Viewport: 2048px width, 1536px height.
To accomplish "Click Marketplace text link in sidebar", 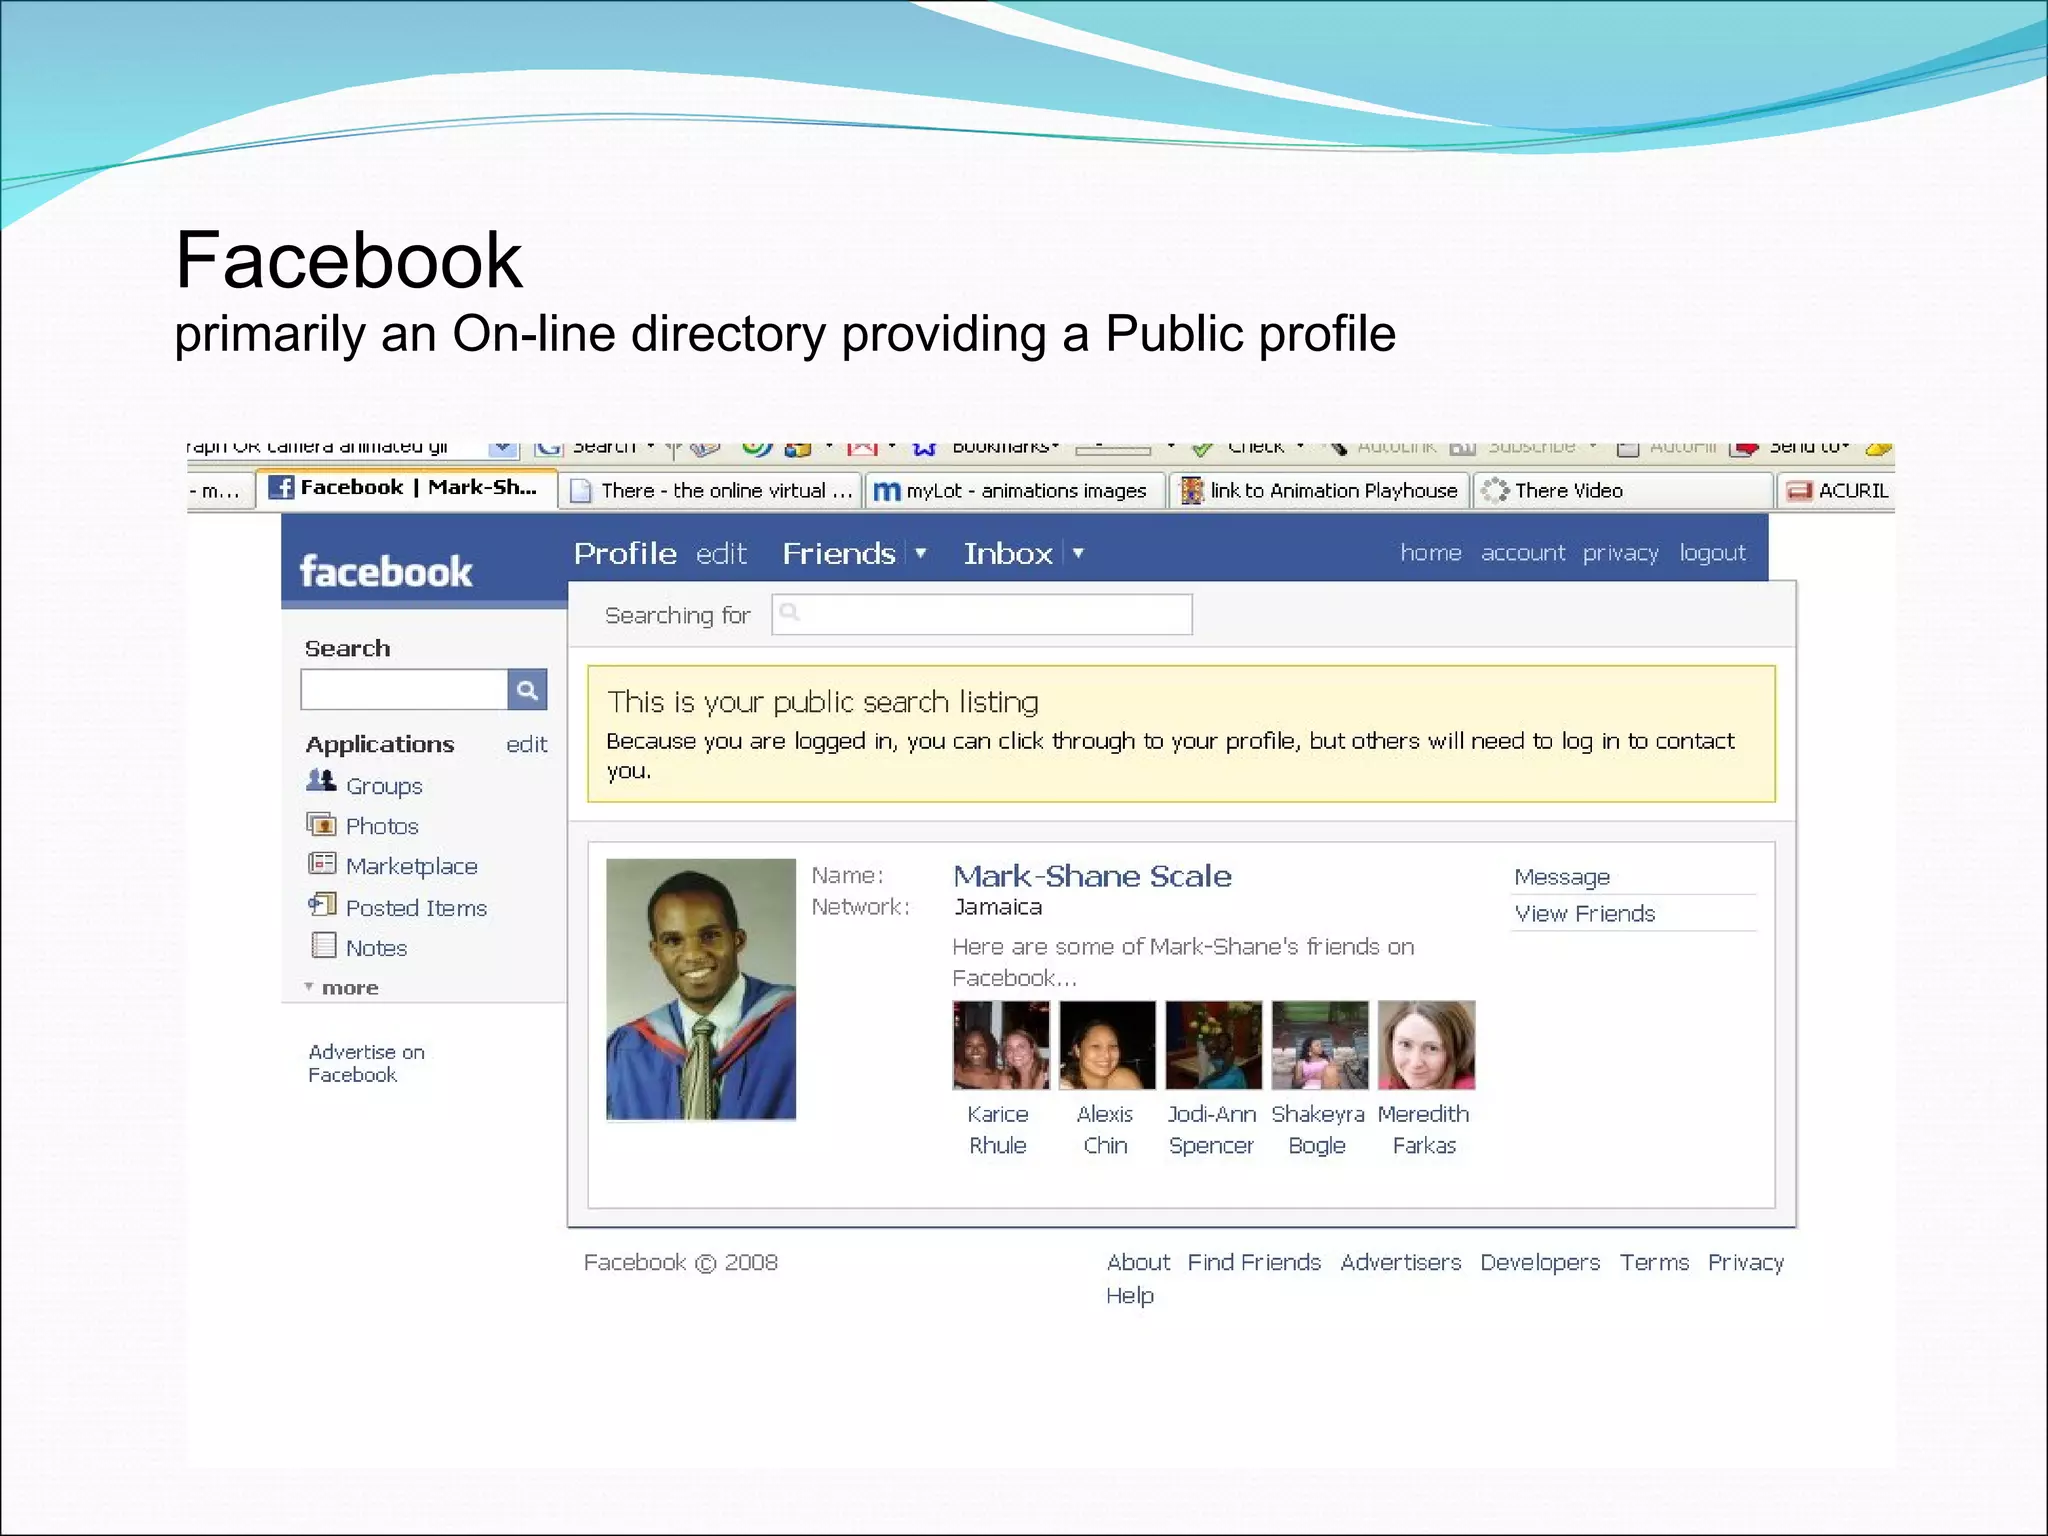I will 412,866.
